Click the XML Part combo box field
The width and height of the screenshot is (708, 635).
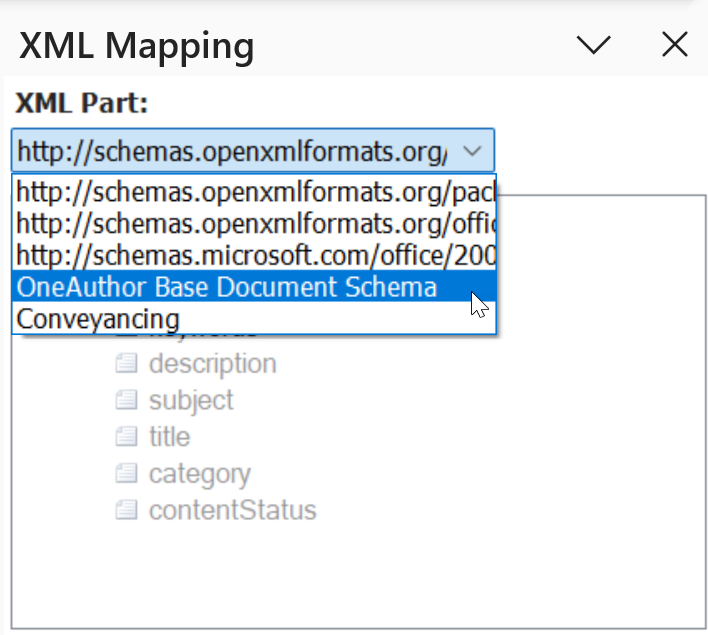(x=253, y=150)
